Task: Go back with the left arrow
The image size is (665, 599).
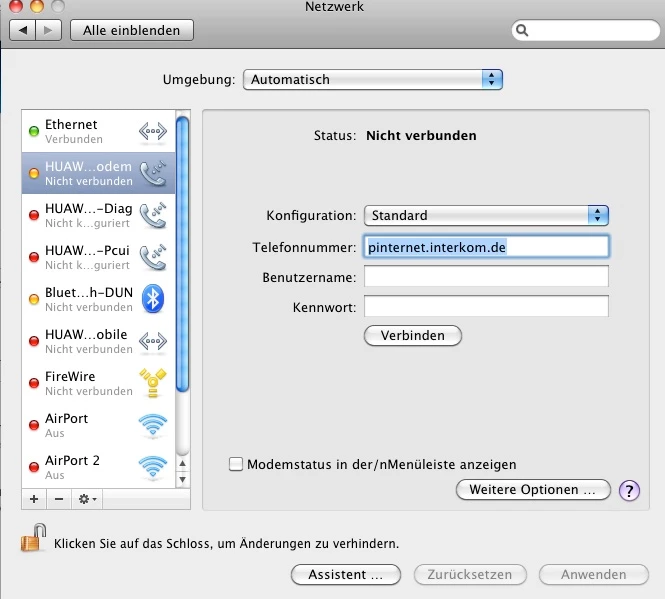Action: point(22,30)
